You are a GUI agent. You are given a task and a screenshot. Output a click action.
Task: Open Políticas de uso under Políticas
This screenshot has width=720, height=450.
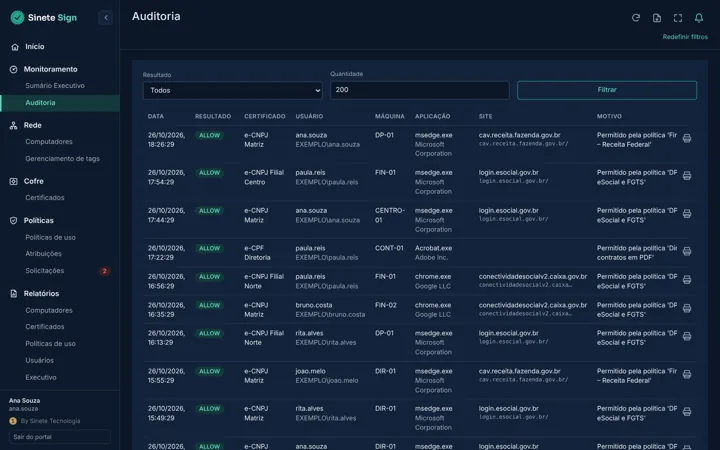pyautogui.click(x=51, y=237)
